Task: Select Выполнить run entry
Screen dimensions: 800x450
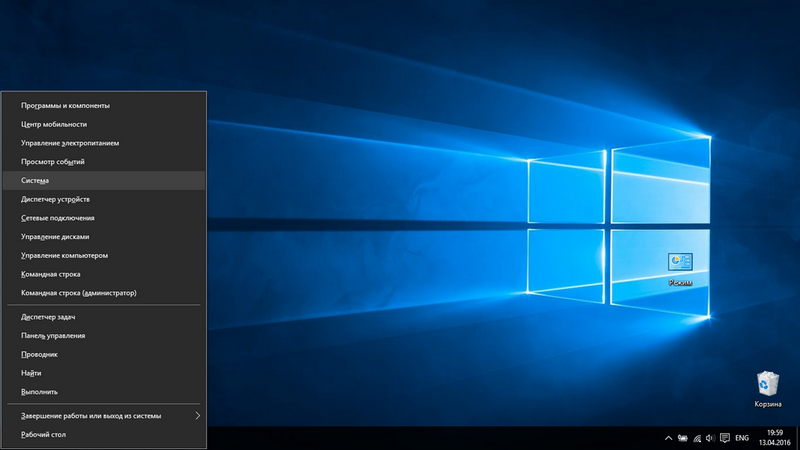Action: [x=104, y=392]
